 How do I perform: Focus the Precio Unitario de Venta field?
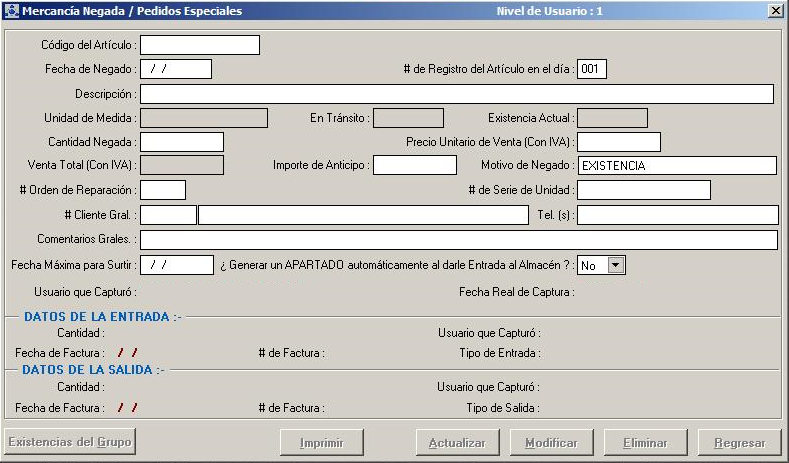pos(618,142)
